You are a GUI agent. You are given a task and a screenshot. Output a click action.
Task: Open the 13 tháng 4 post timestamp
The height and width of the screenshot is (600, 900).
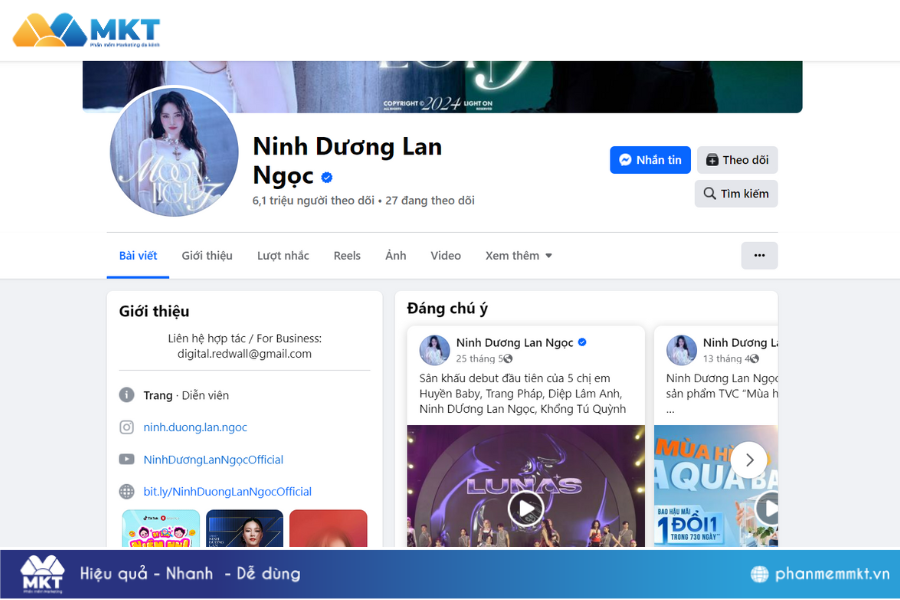pos(726,359)
